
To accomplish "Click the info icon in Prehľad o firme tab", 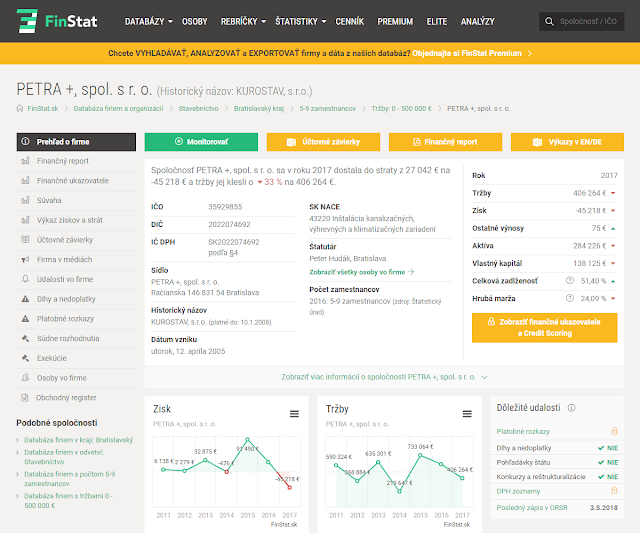I will 25,141.
